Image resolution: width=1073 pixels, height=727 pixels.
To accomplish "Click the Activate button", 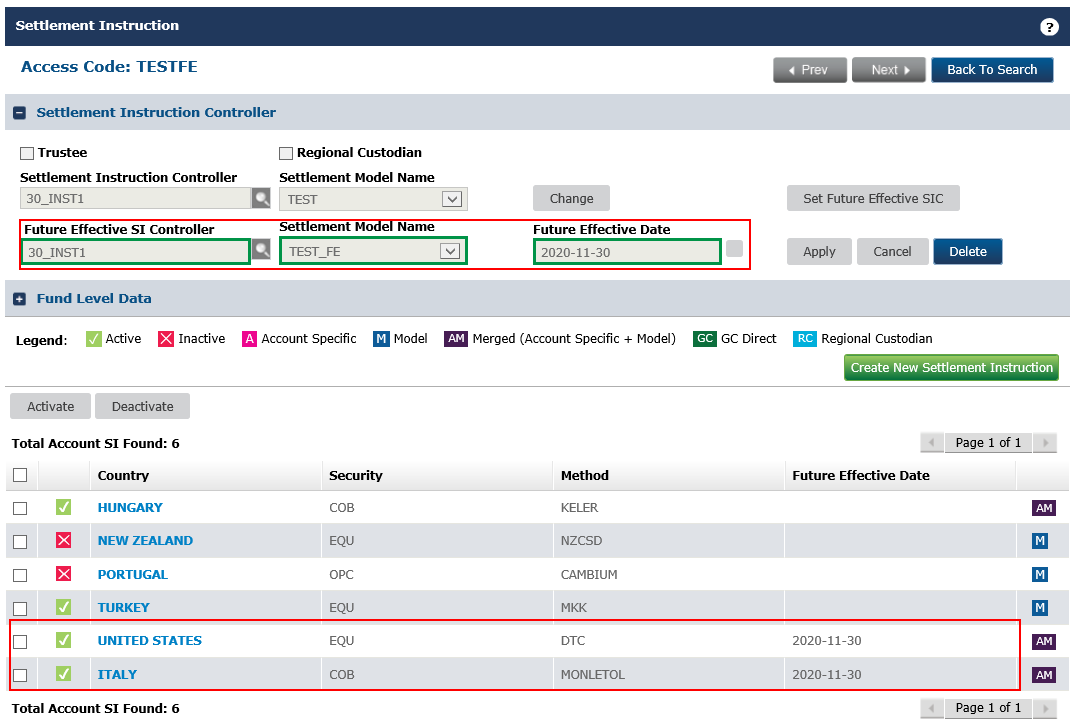I will click(51, 406).
